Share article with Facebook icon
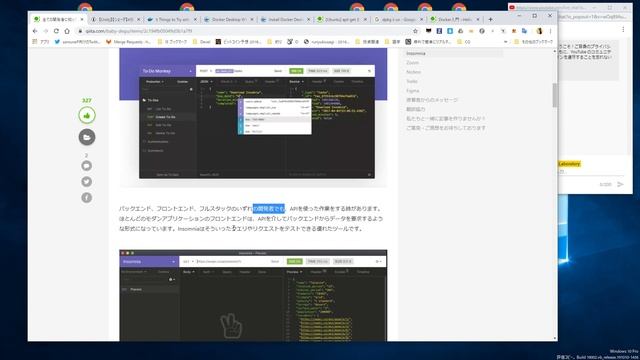The image size is (640, 360). pyautogui.click(x=87, y=198)
